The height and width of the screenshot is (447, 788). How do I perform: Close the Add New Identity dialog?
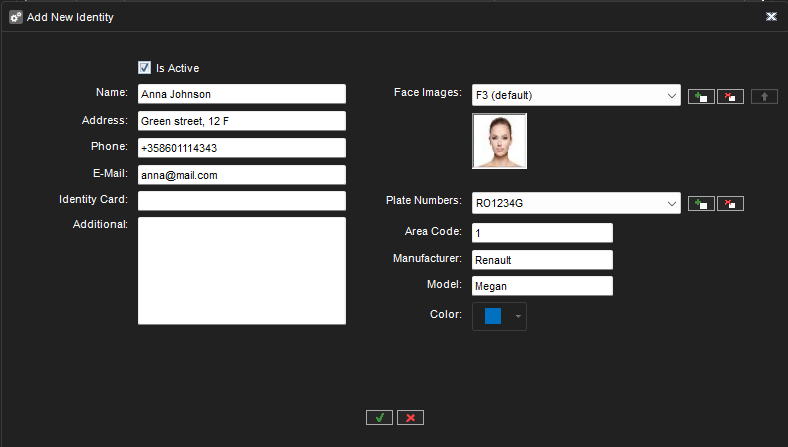click(x=771, y=17)
